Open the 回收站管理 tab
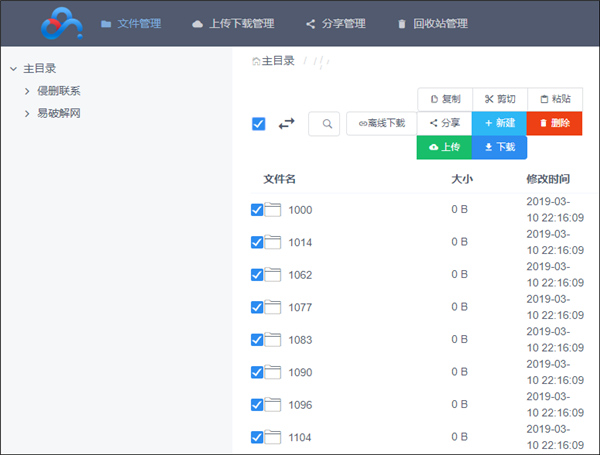The width and height of the screenshot is (600, 455). 432,23
